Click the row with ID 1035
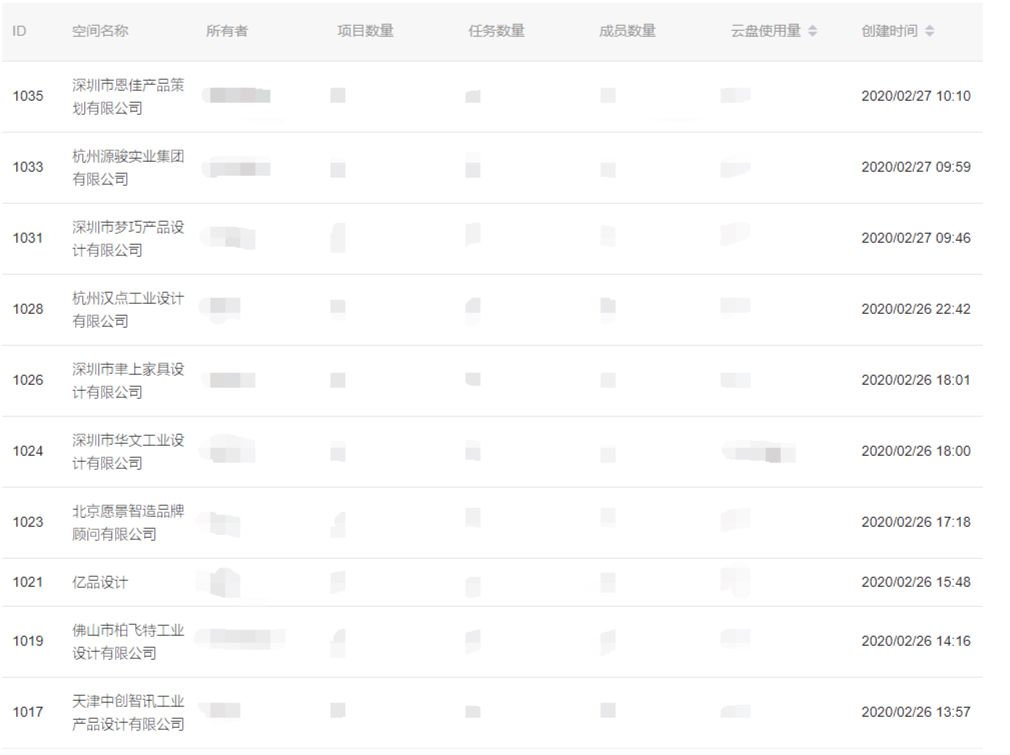The image size is (1010, 755). [492, 97]
